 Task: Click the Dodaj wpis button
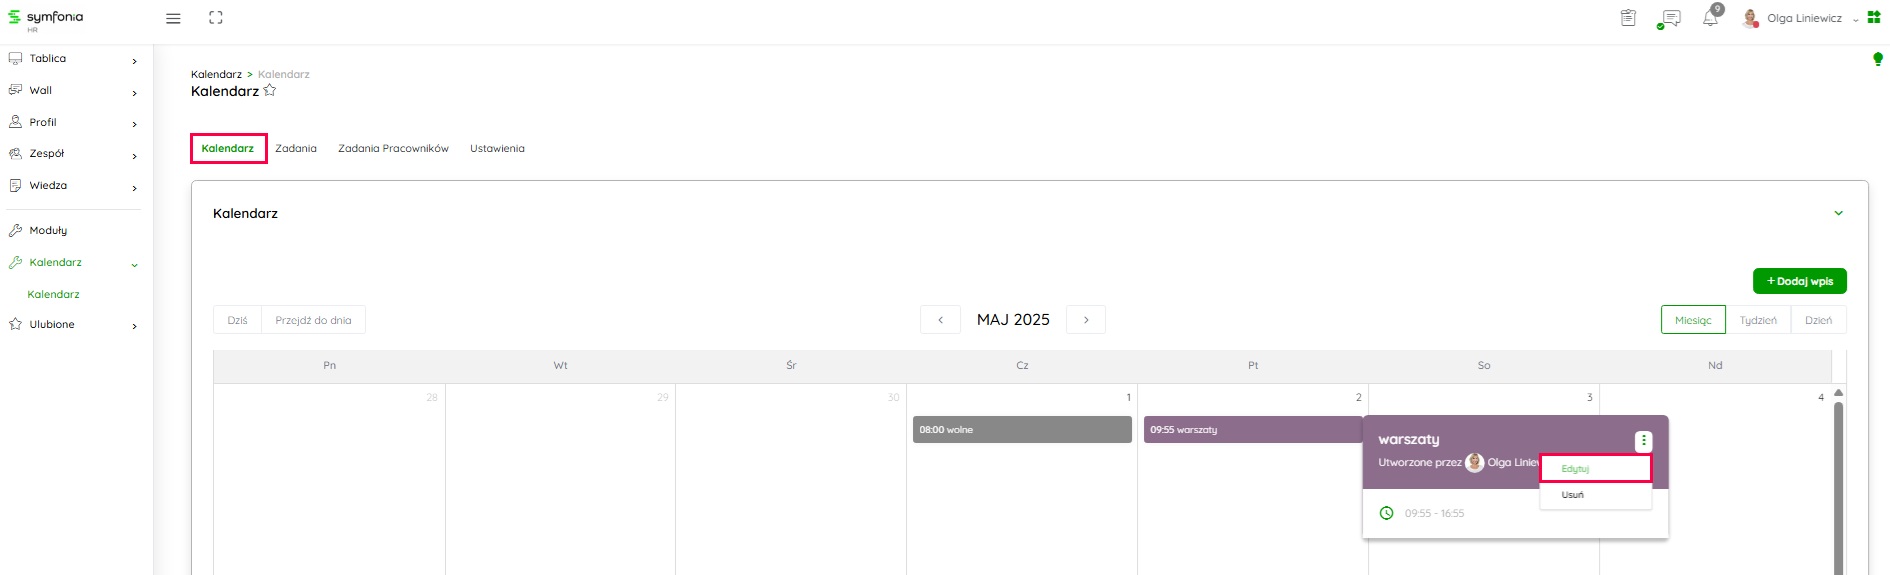(x=1799, y=281)
